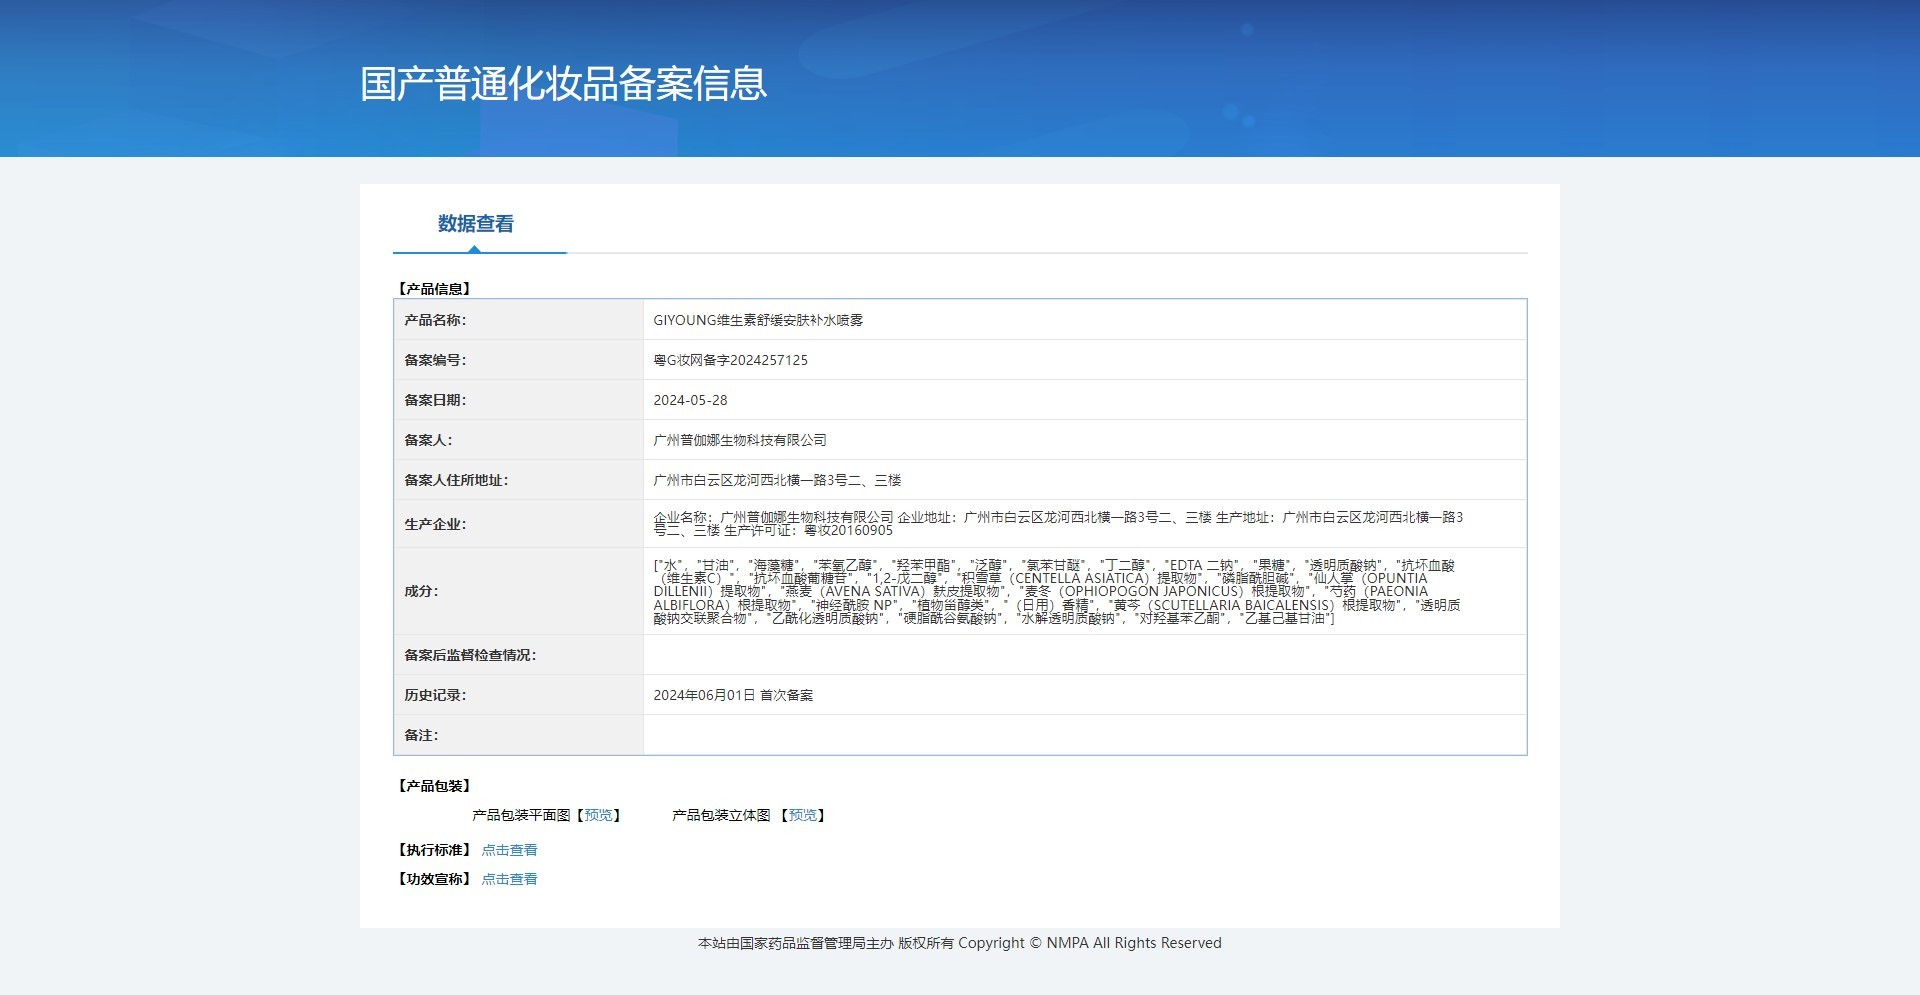
Task: Click the 备案人 row label
Action: 428,440
